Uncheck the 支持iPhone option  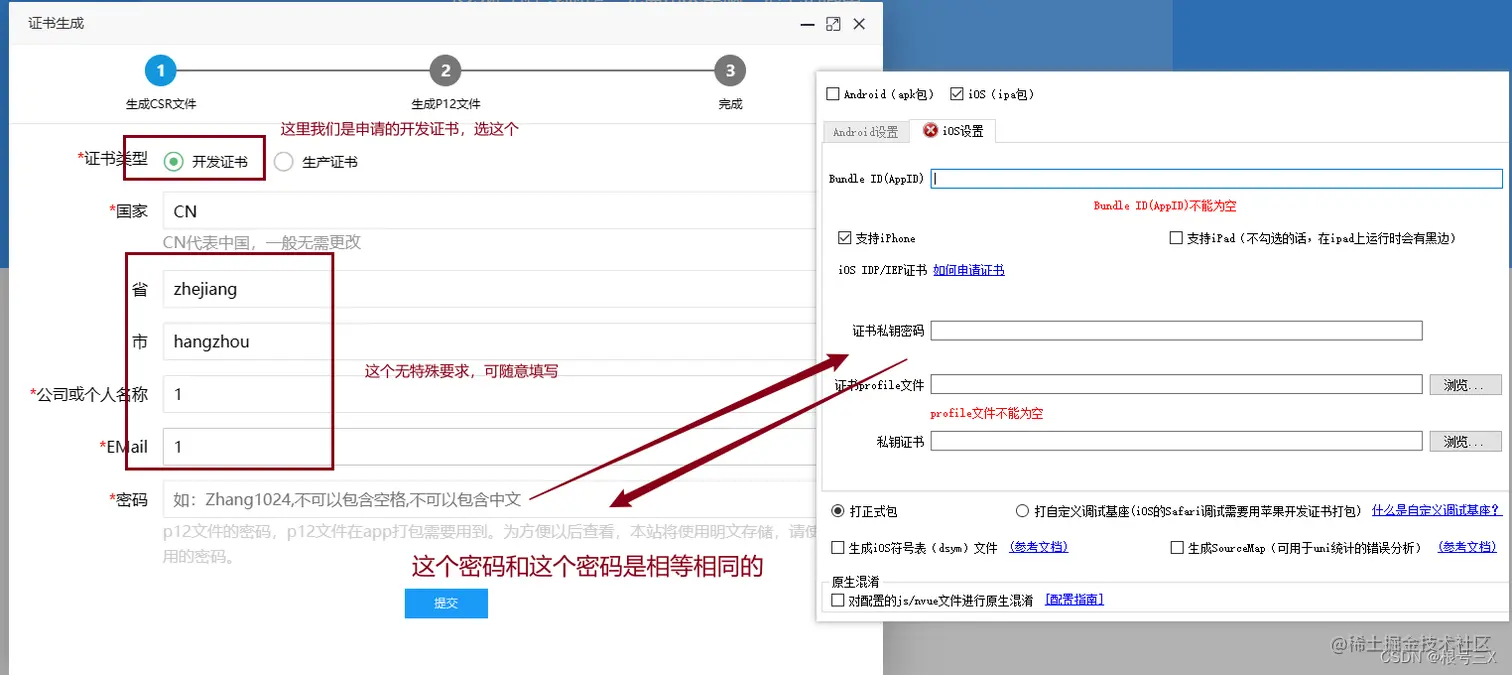click(843, 237)
